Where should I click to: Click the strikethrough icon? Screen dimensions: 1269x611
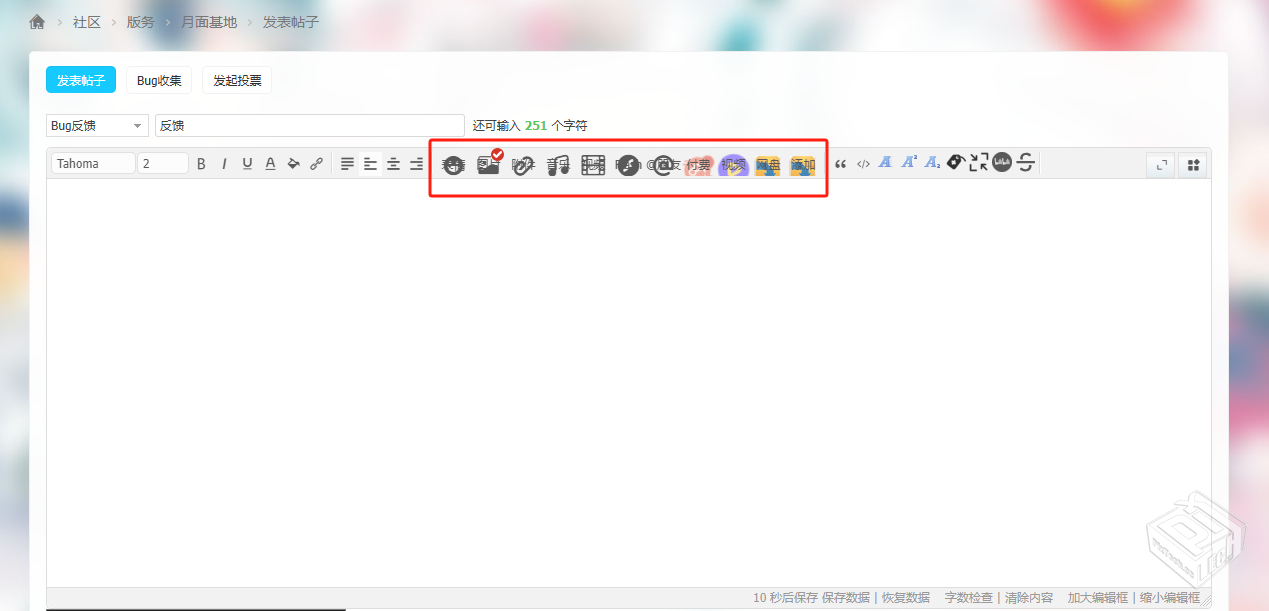pos(1025,163)
